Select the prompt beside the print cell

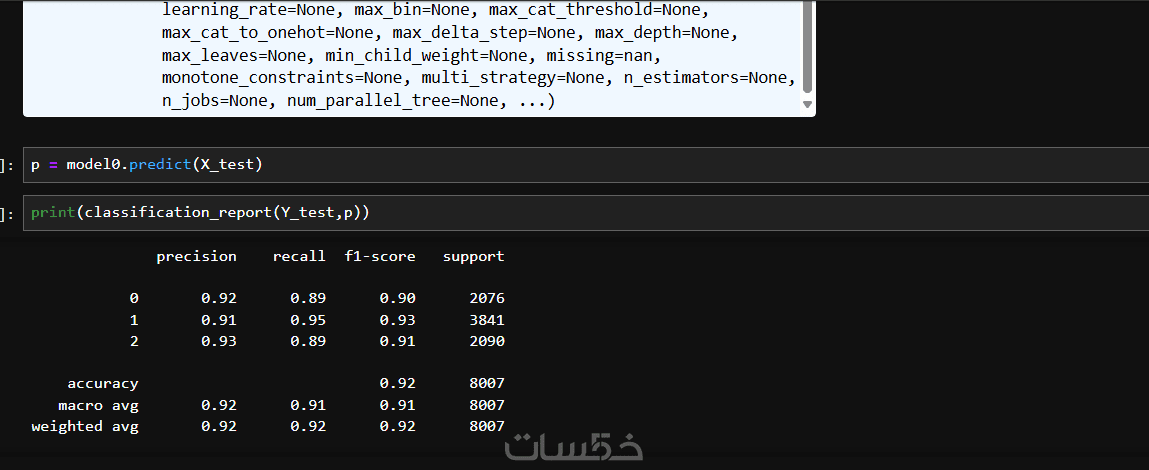(x=8, y=213)
